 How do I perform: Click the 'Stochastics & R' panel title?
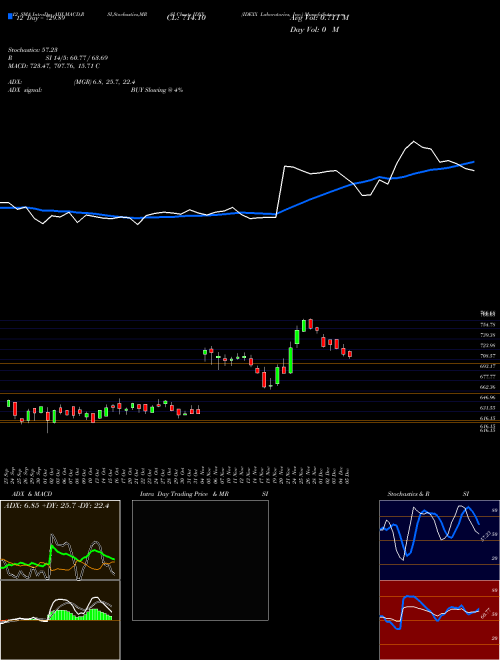point(409,494)
